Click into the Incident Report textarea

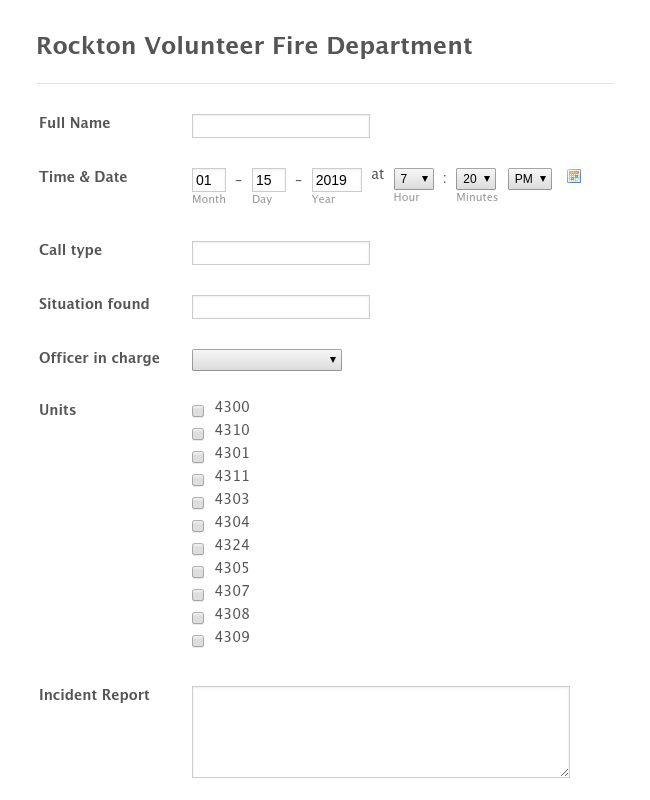pyautogui.click(x=381, y=732)
